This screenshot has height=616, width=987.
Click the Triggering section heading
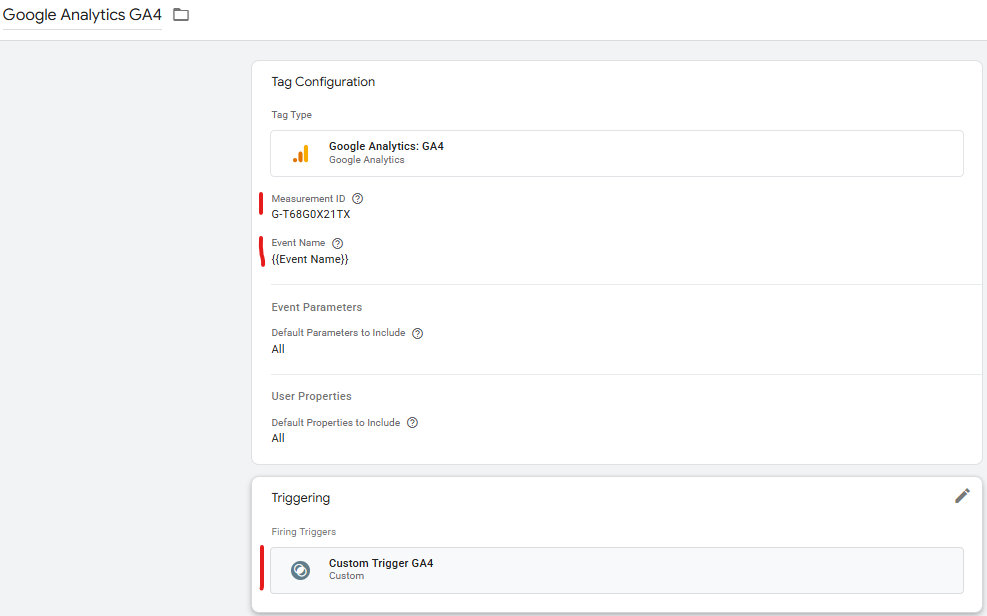(300, 498)
